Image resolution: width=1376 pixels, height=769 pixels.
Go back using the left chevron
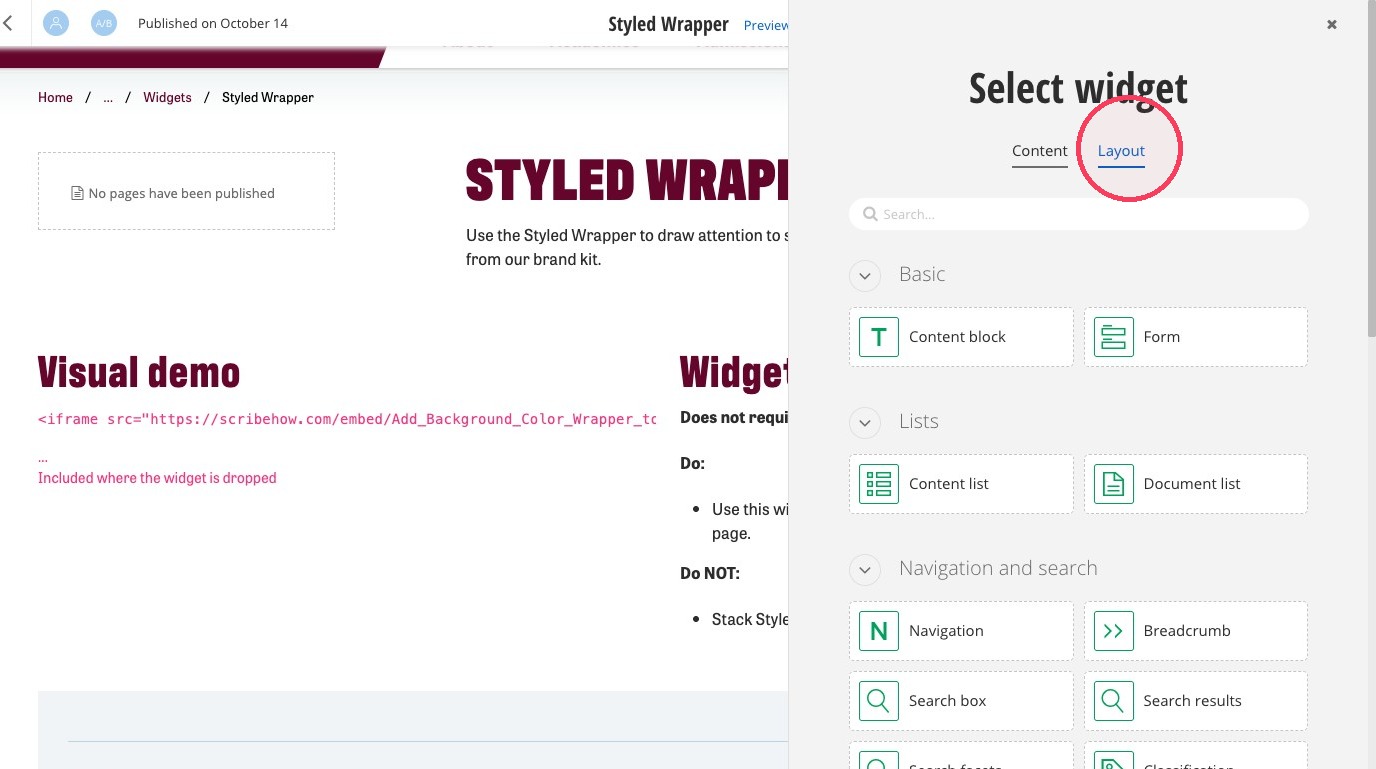click(x=8, y=23)
